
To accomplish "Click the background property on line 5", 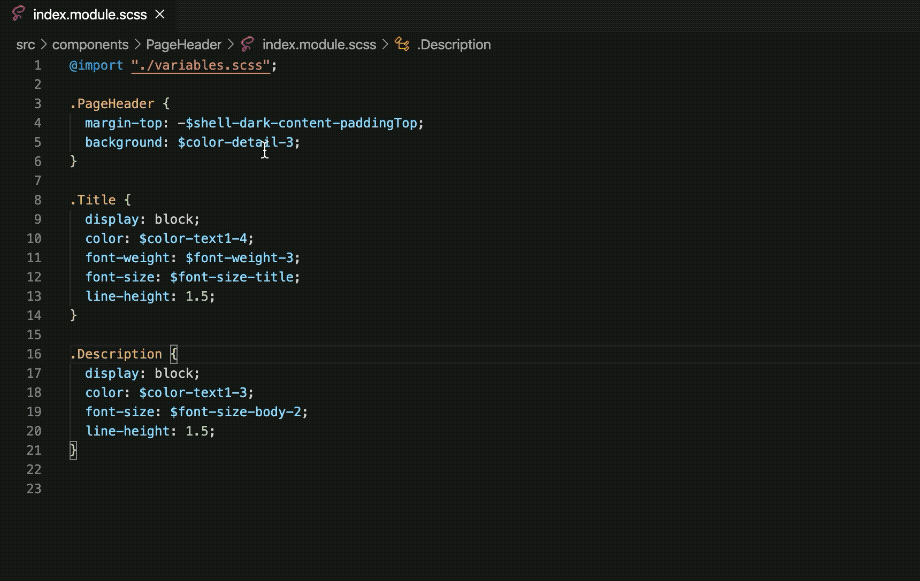I will point(123,143).
